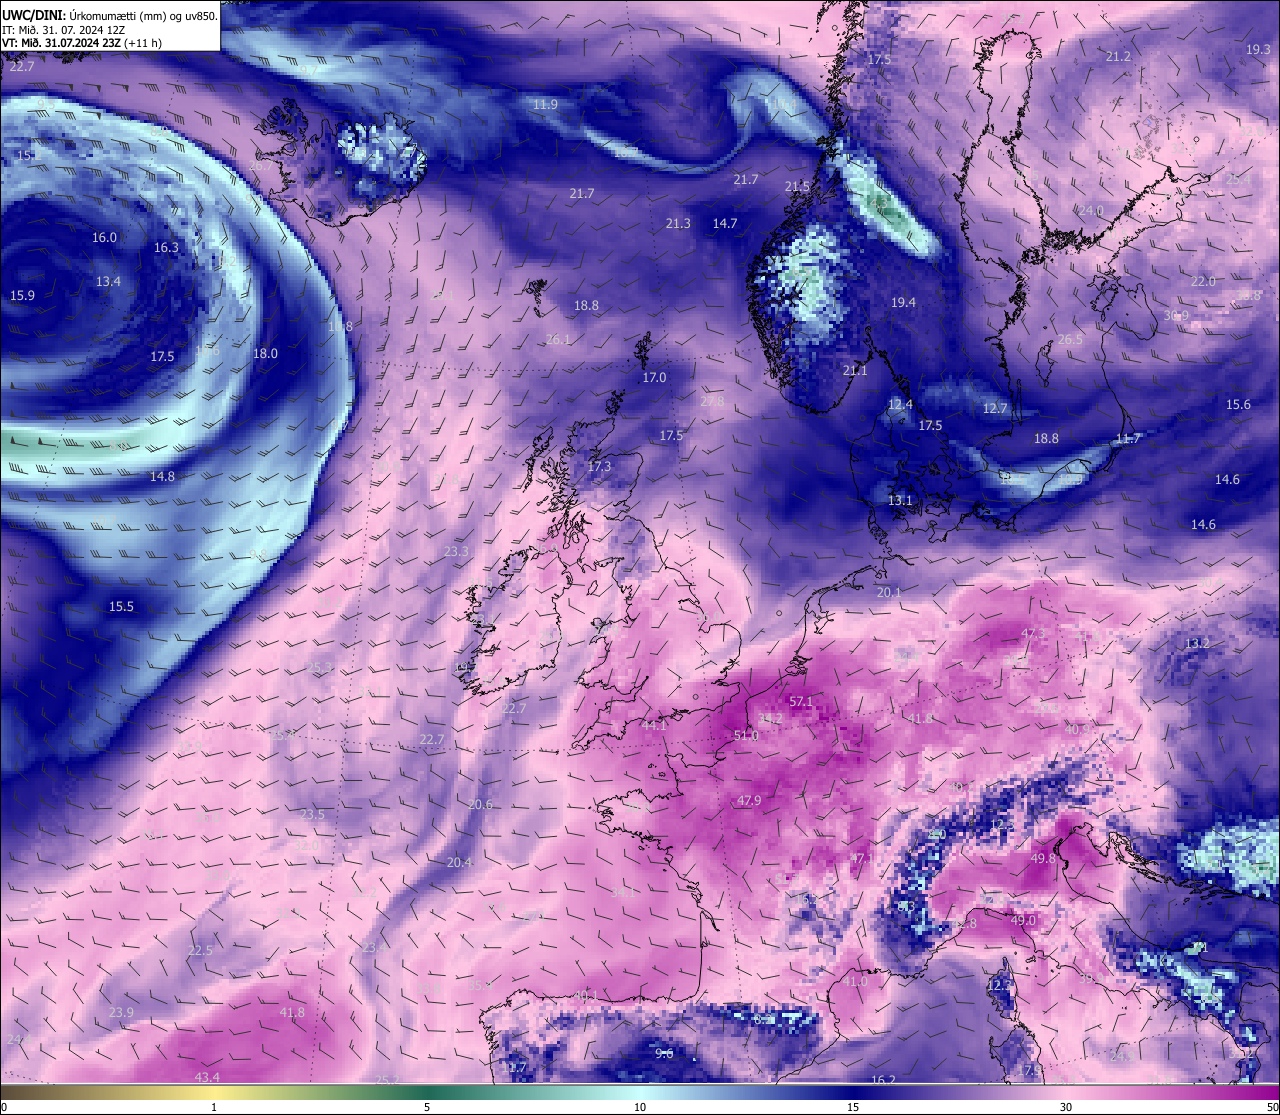The image size is (1280, 1115).
Task: Click the 11.9 value north of Iceland
Action: (x=545, y=104)
